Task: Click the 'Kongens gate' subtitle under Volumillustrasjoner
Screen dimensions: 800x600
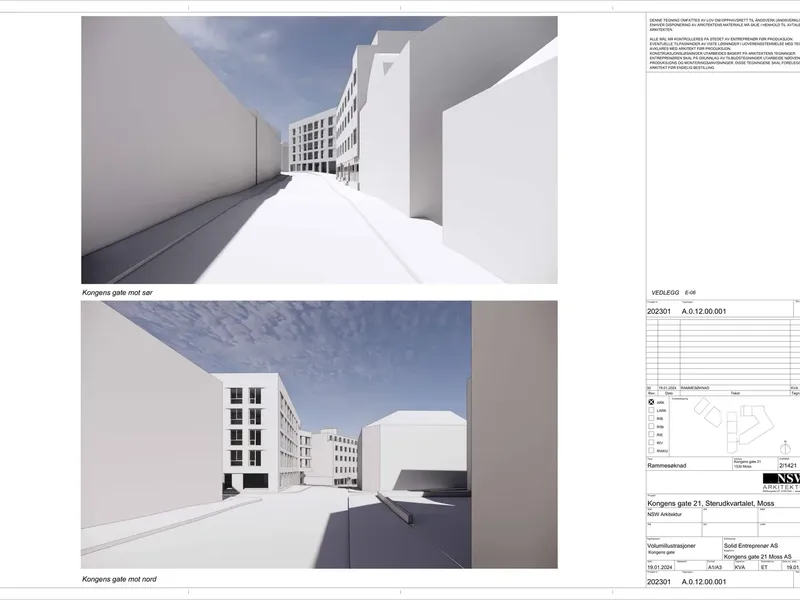Action: click(661, 553)
